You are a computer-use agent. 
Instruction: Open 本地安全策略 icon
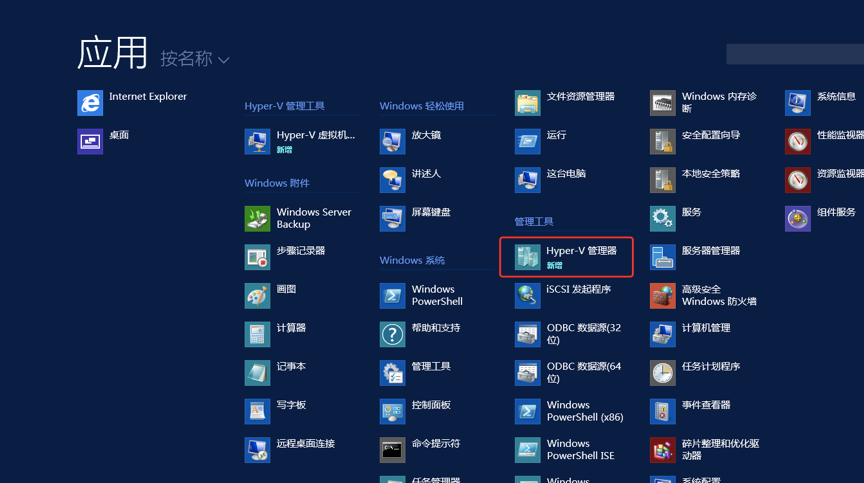pos(662,180)
